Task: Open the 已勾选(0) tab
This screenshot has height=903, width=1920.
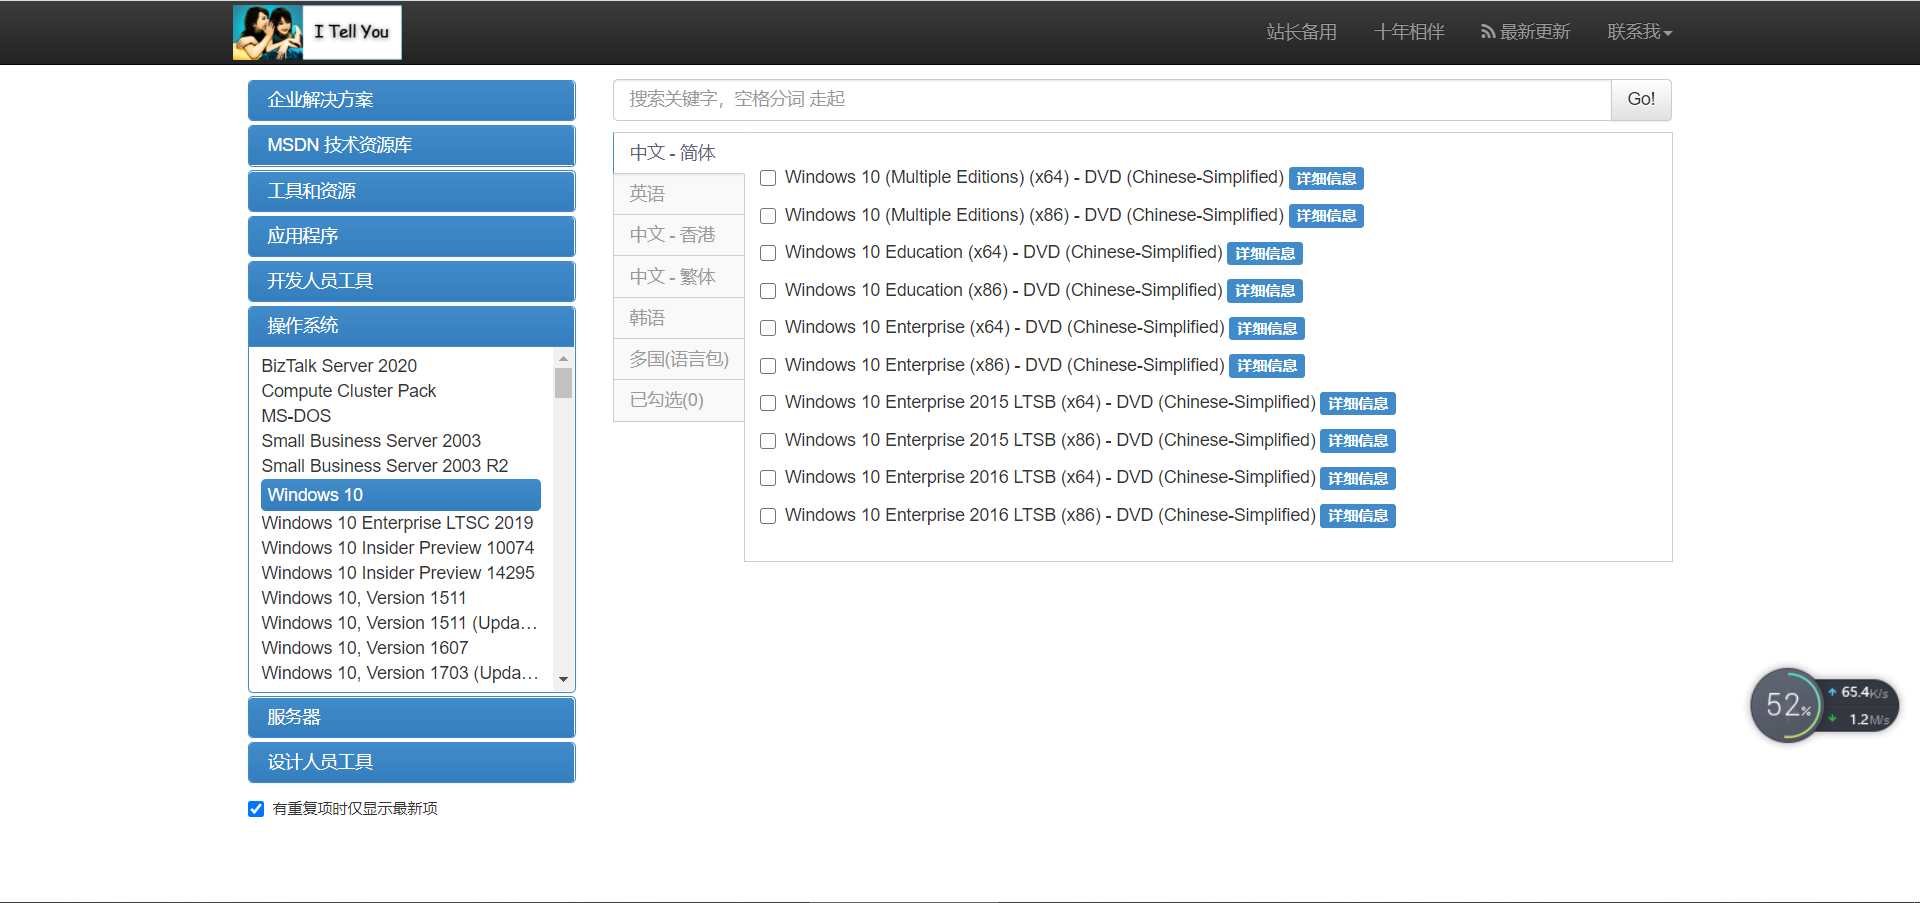Action: [679, 400]
